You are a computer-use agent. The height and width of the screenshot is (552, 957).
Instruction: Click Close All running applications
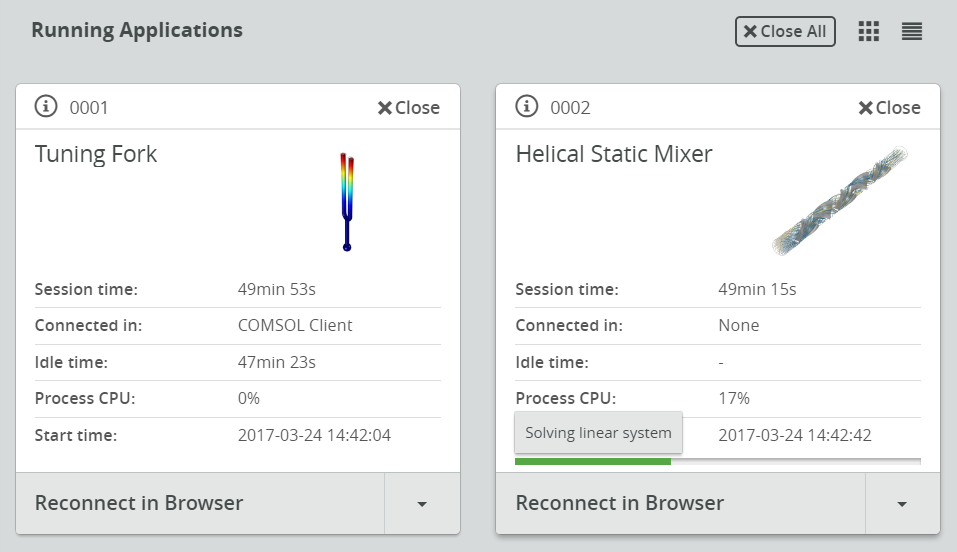[785, 32]
